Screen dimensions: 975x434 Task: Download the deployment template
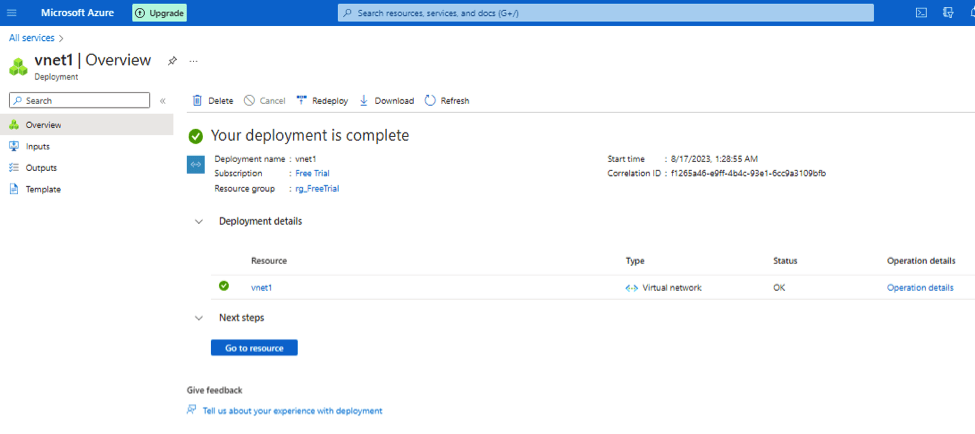(x=386, y=101)
